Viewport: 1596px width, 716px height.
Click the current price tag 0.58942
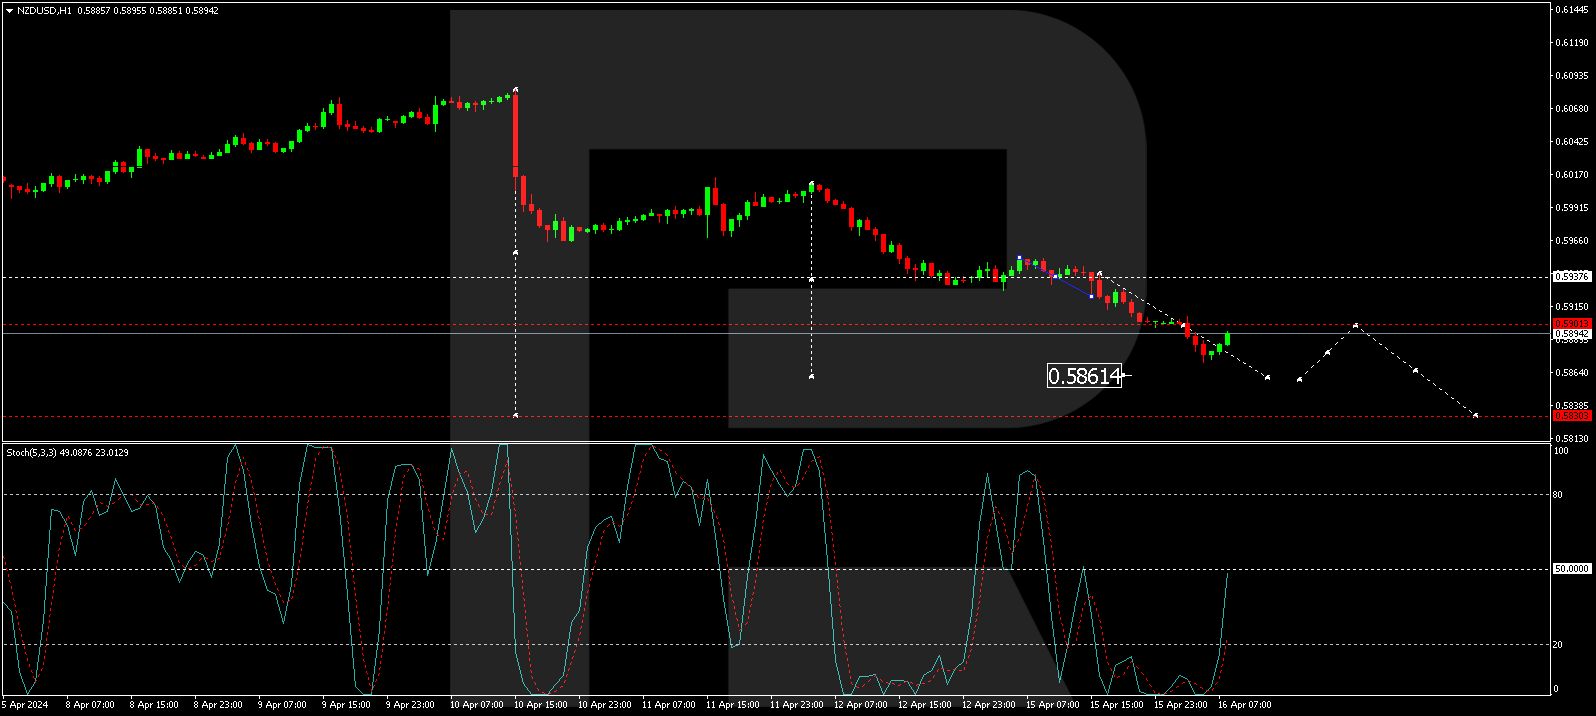[x=1571, y=334]
